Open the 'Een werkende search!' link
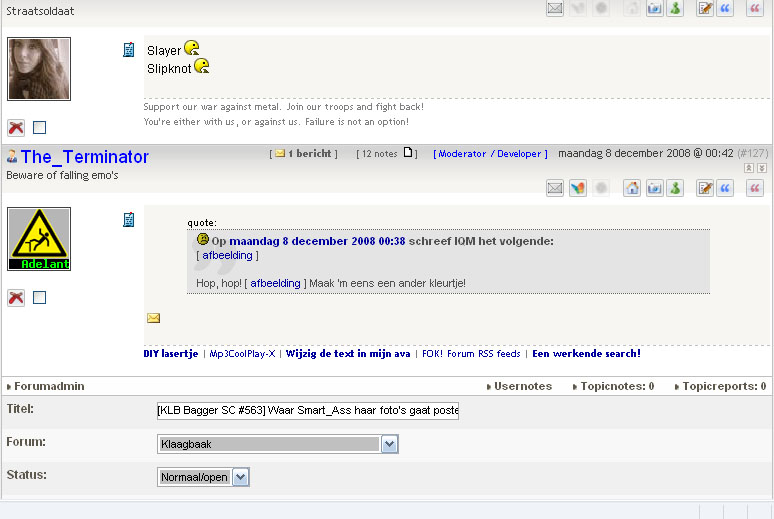The height and width of the screenshot is (519, 774). click(586, 354)
